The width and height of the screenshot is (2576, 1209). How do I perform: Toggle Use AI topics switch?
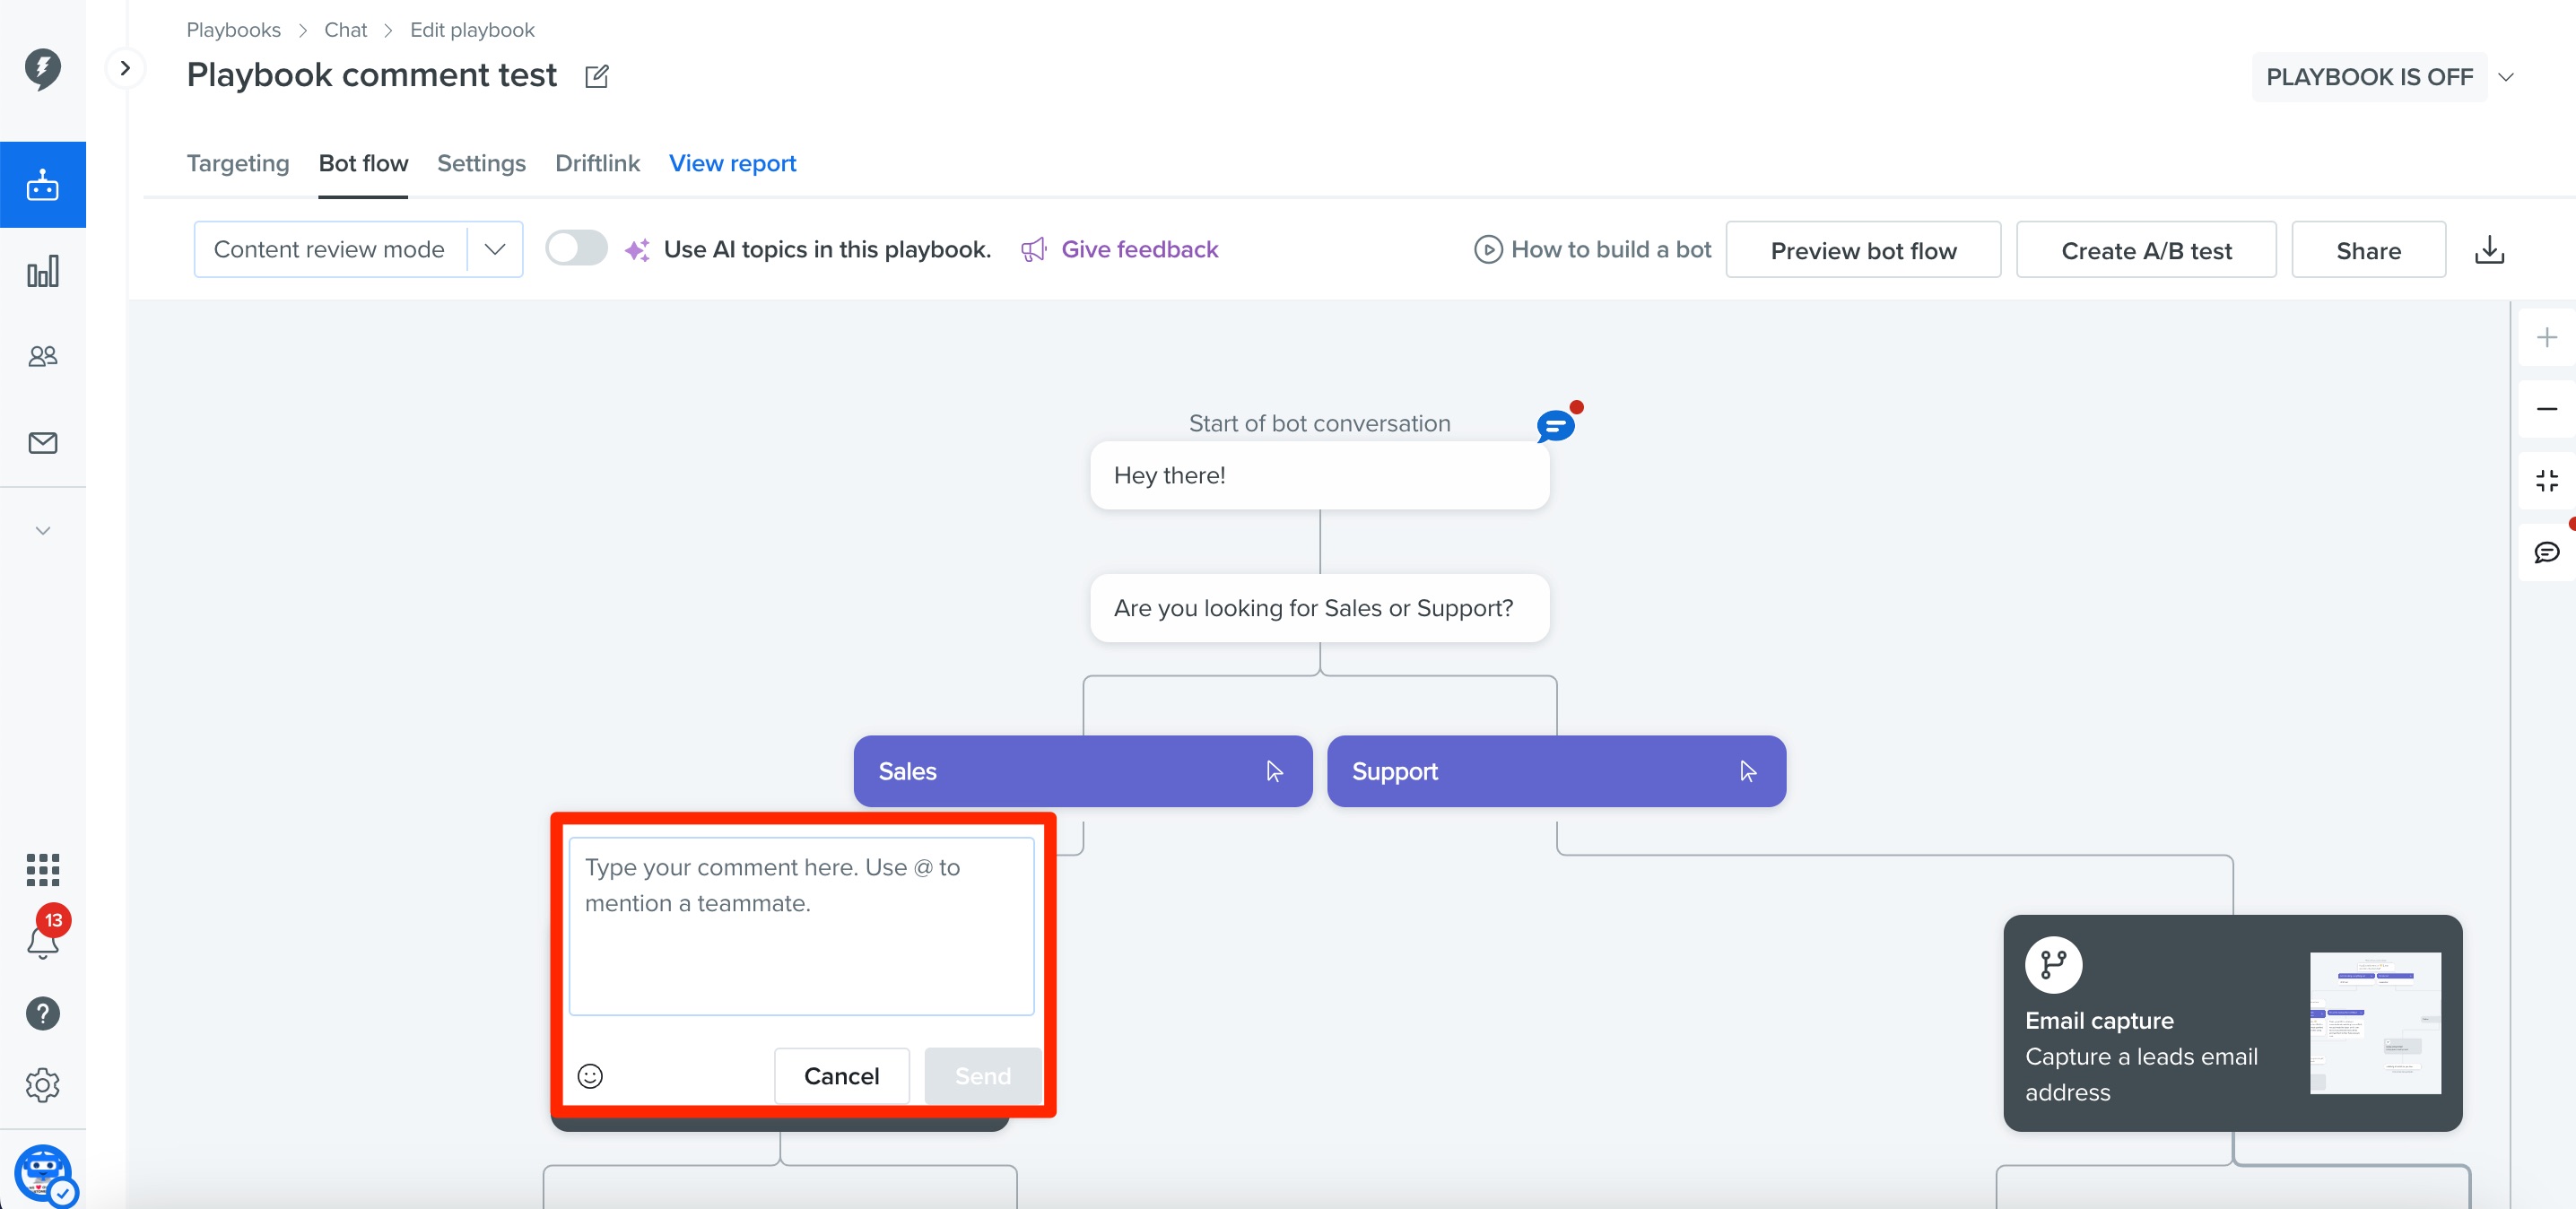pos(576,248)
